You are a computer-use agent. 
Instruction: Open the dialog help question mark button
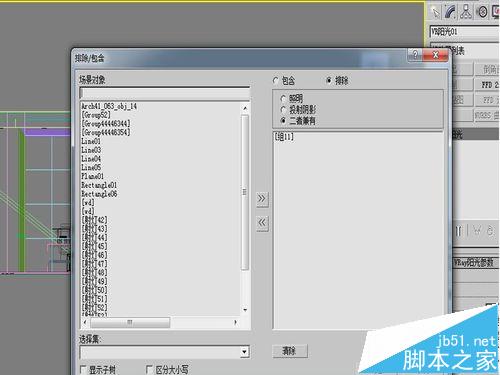pos(415,55)
